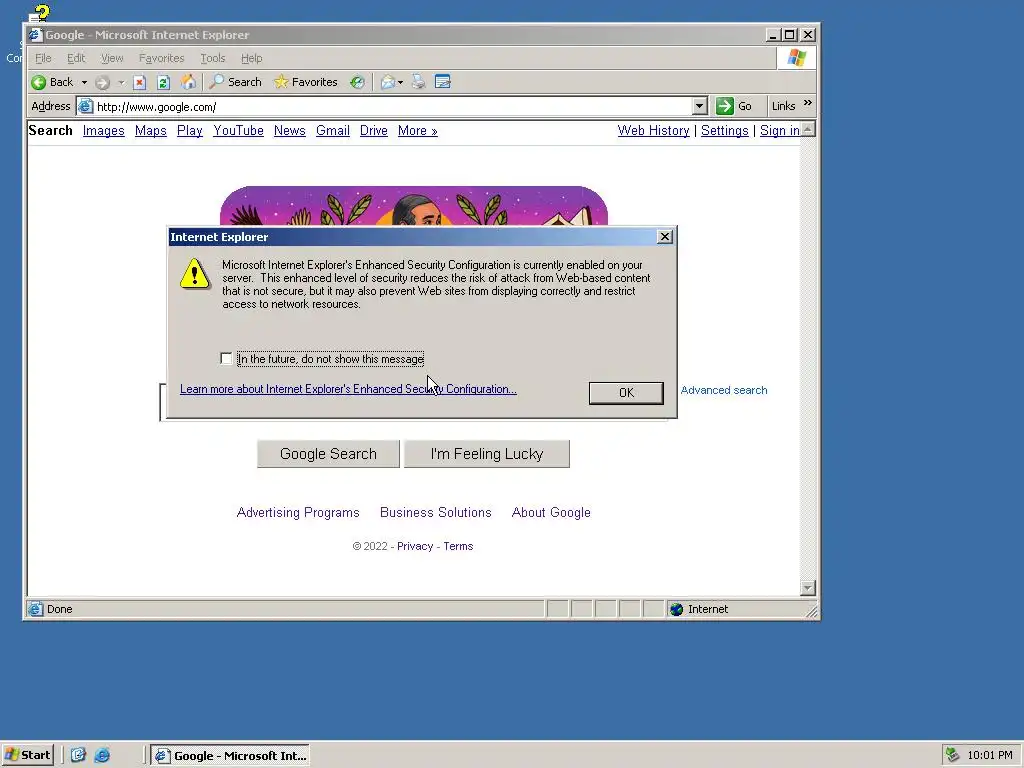Click the page icon in the Address bar
The image size is (1024, 768).
(x=86, y=106)
